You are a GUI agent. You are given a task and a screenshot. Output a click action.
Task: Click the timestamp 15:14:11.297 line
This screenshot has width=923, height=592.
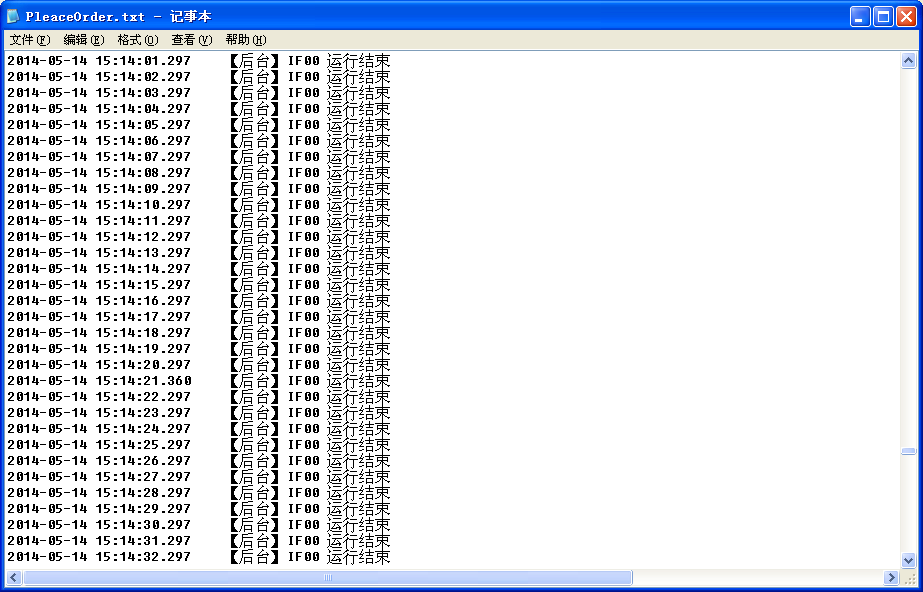(198, 221)
